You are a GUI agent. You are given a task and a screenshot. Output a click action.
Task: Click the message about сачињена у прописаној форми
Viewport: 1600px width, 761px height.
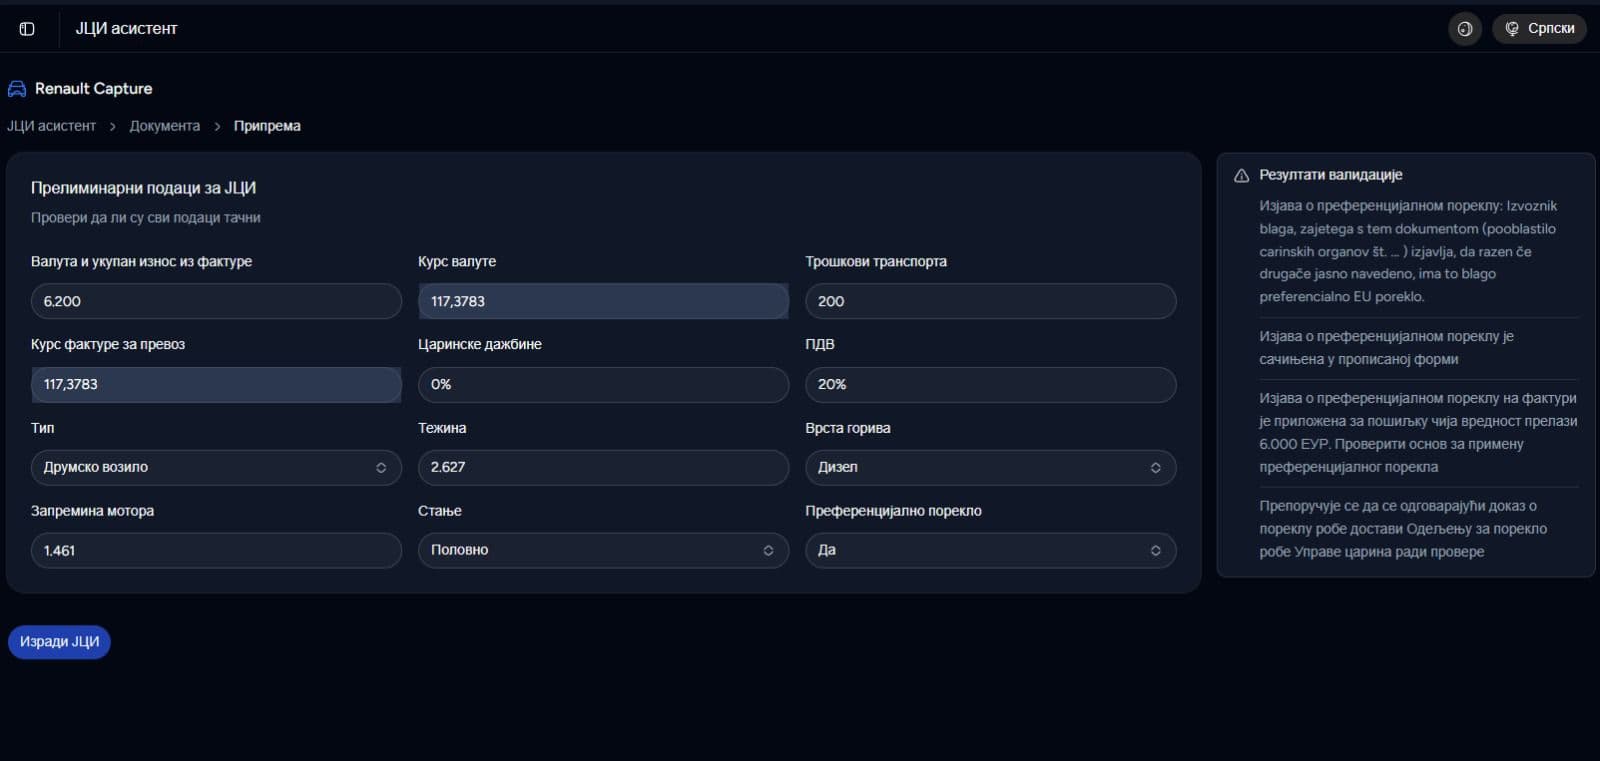[1386, 348]
